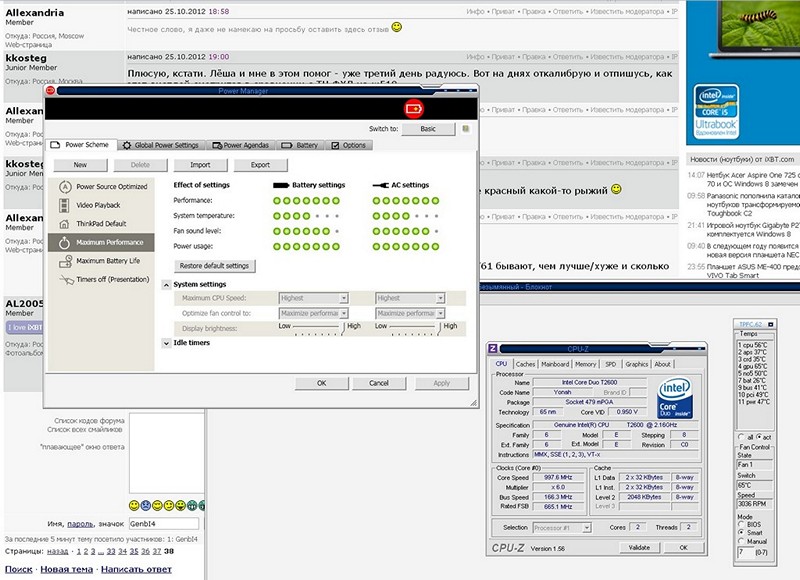
Task: Click the red battery icon in Power Manager
Action: tap(413, 109)
